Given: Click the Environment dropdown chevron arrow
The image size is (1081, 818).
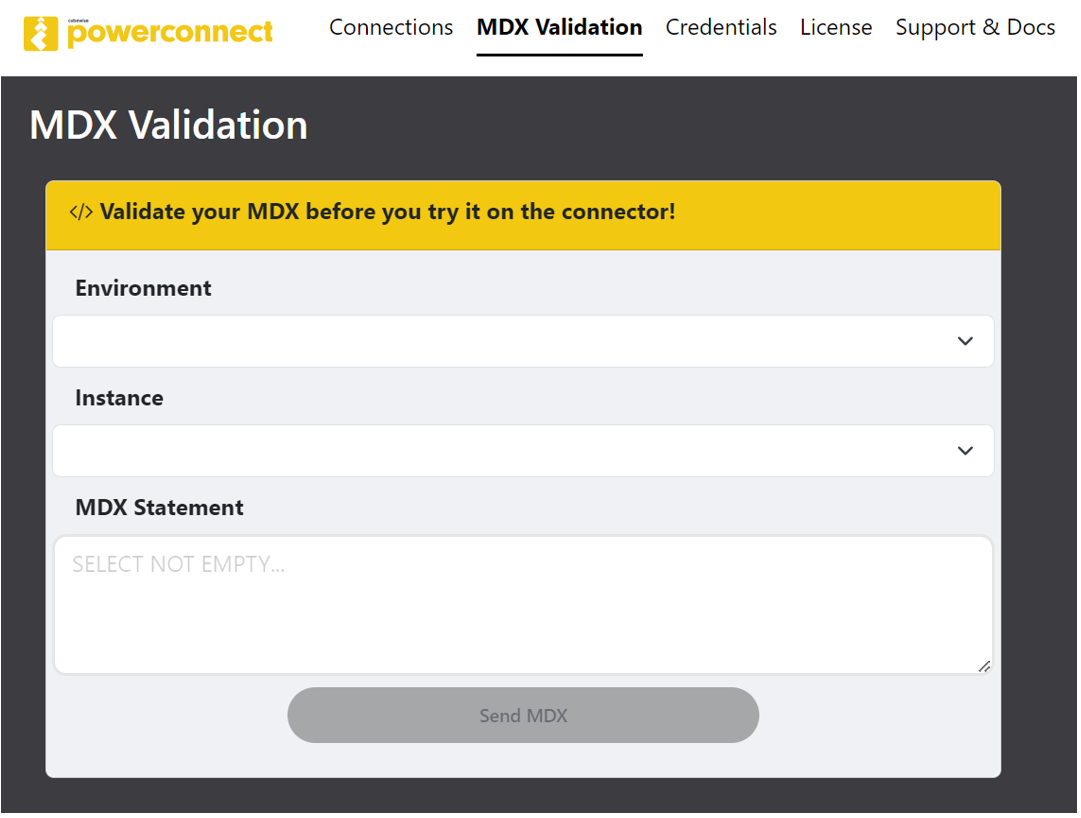Looking at the screenshot, I should point(965,341).
